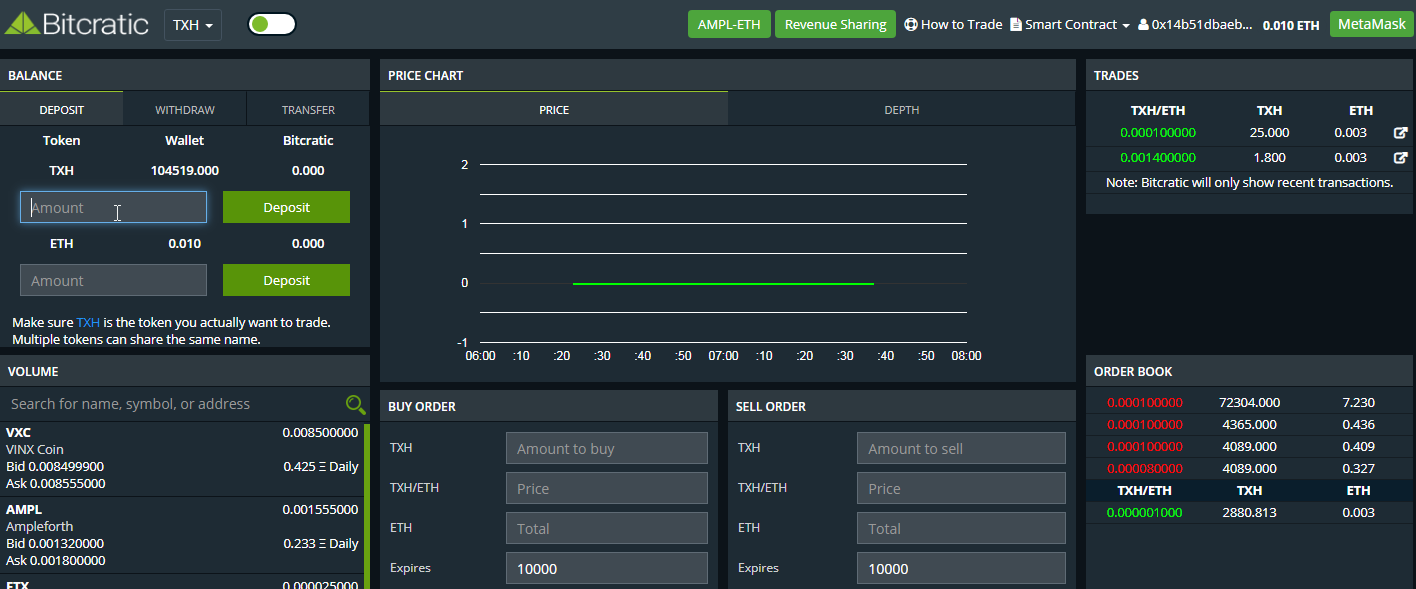
Task: Click the MetaMask button
Action: pyautogui.click(x=1371, y=24)
